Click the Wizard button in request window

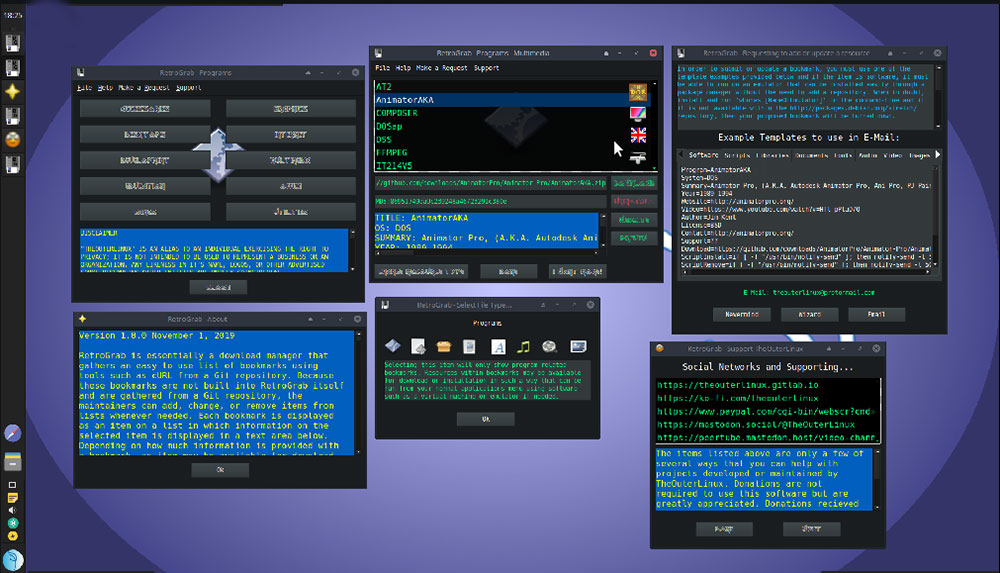pos(809,315)
